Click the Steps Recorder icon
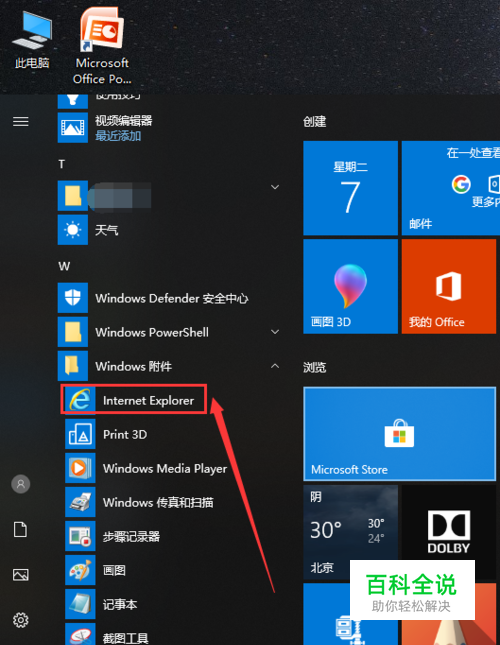The height and width of the screenshot is (645, 500). 80,536
